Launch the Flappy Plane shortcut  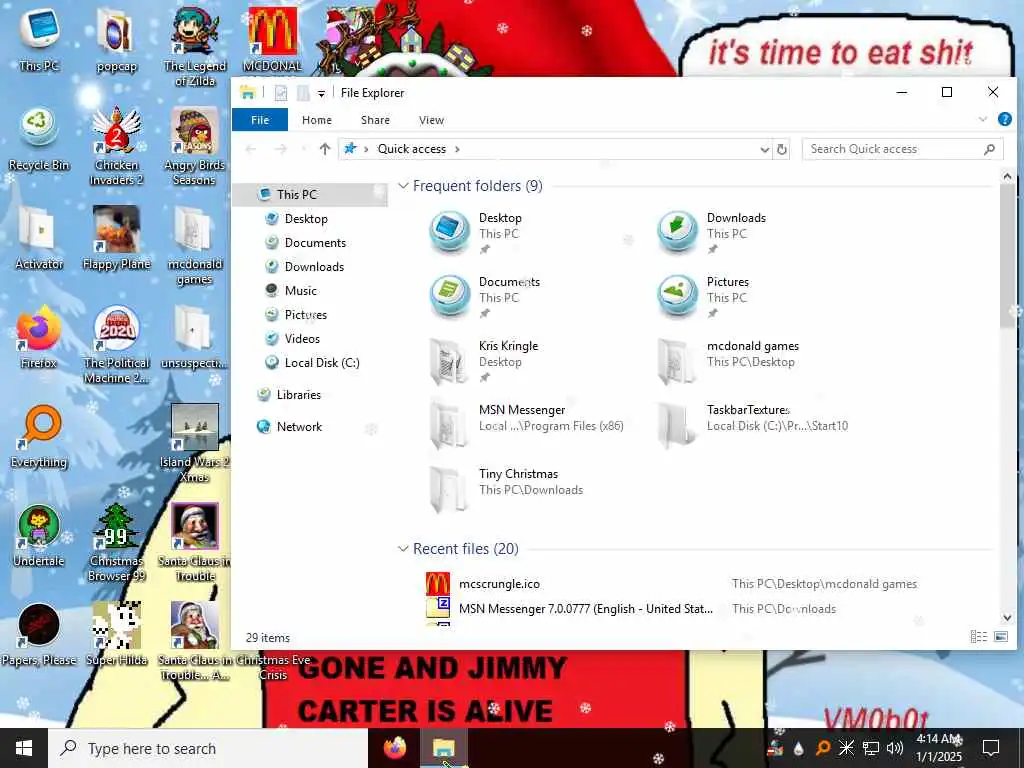pos(116,238)
